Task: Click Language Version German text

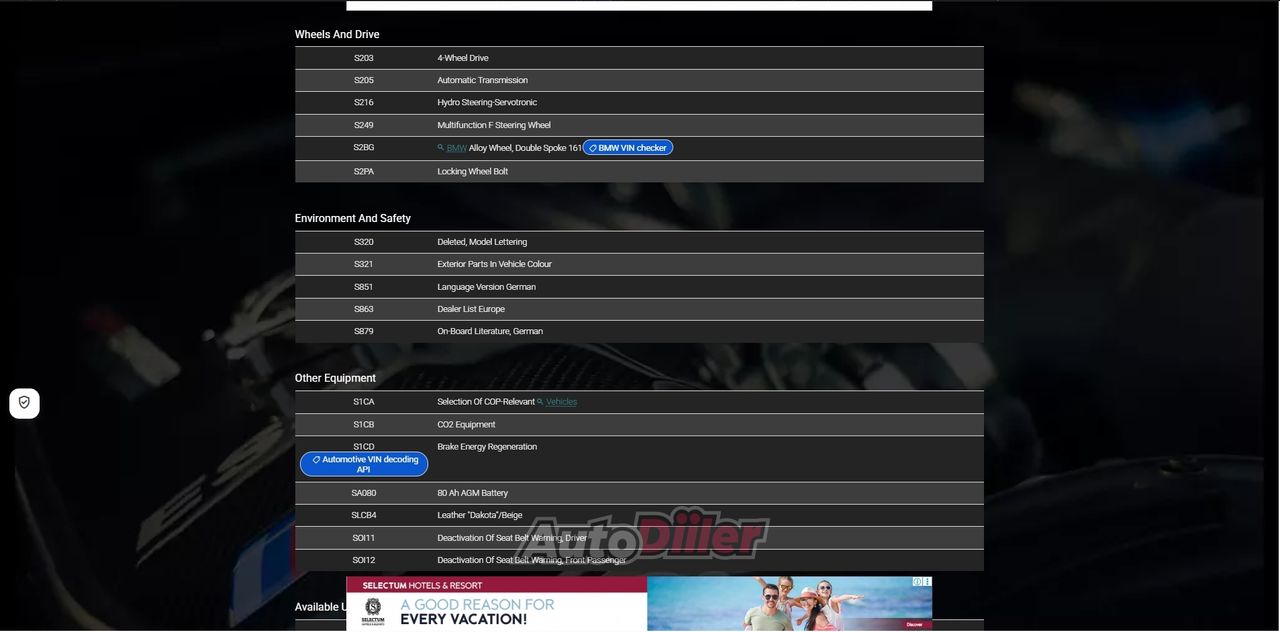Action: 486,287
